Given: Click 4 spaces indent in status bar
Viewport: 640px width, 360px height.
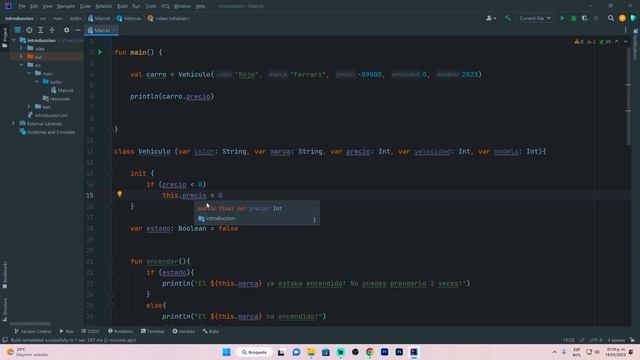Looking at the screenshot, I should 616,340.
